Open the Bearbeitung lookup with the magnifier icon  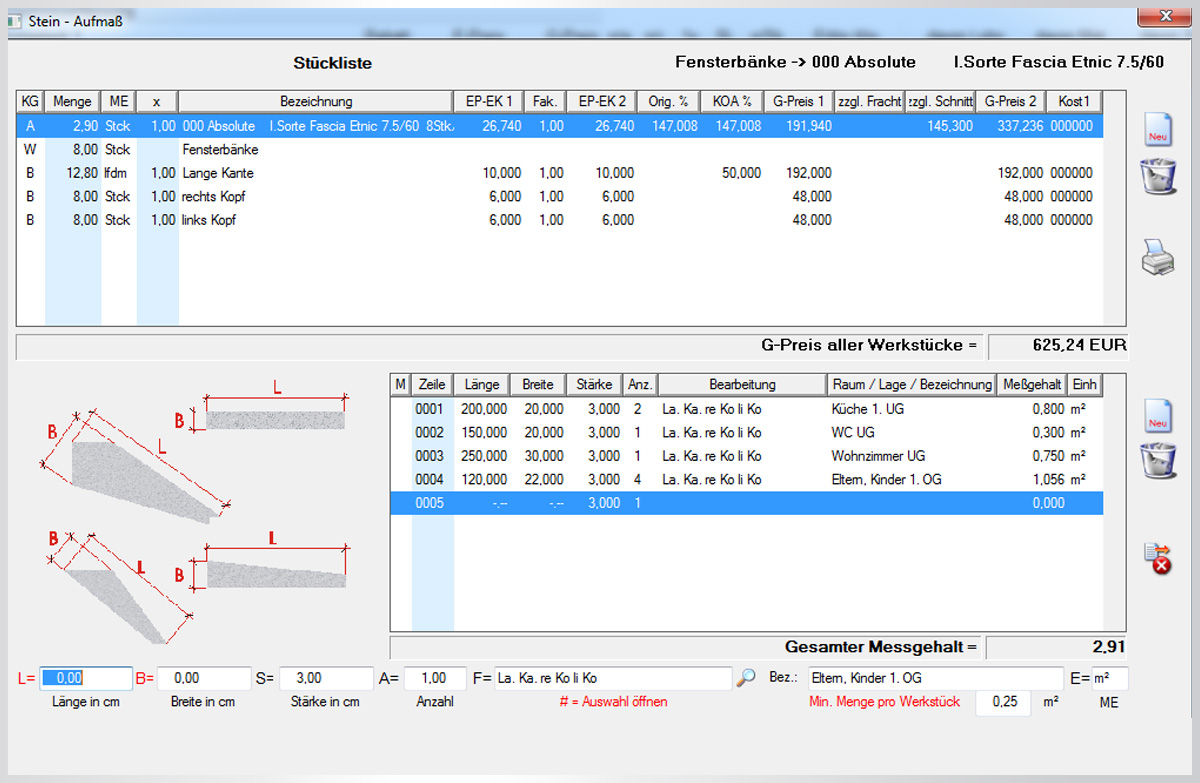[746, 678]
